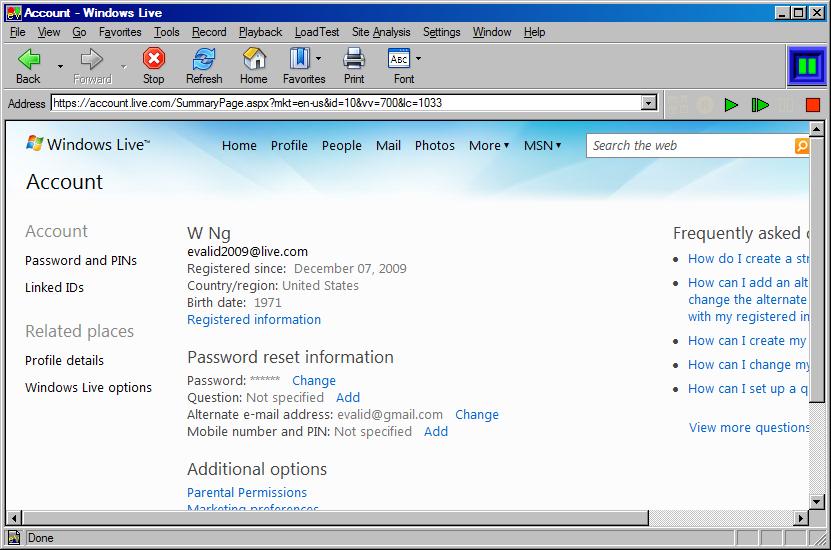The height and width of the screenshot is (550, 831).
Task: Expand the Forward history dropdown arrow
Action: pyautogui.click(x=123, y=66)
